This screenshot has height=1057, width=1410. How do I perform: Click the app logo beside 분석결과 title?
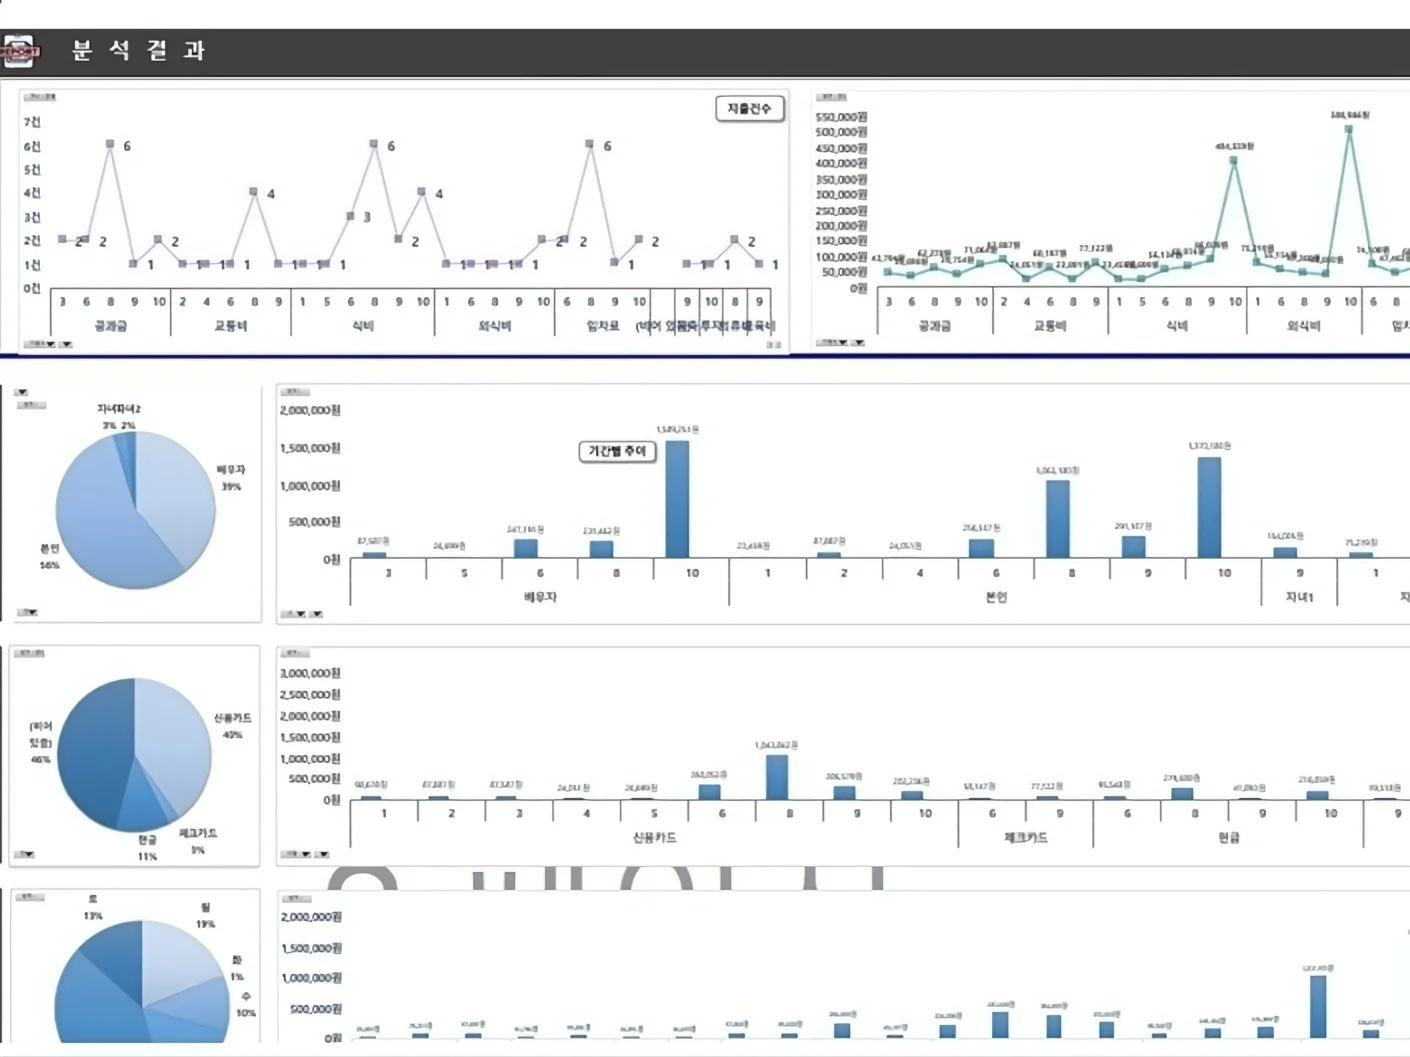20,51
